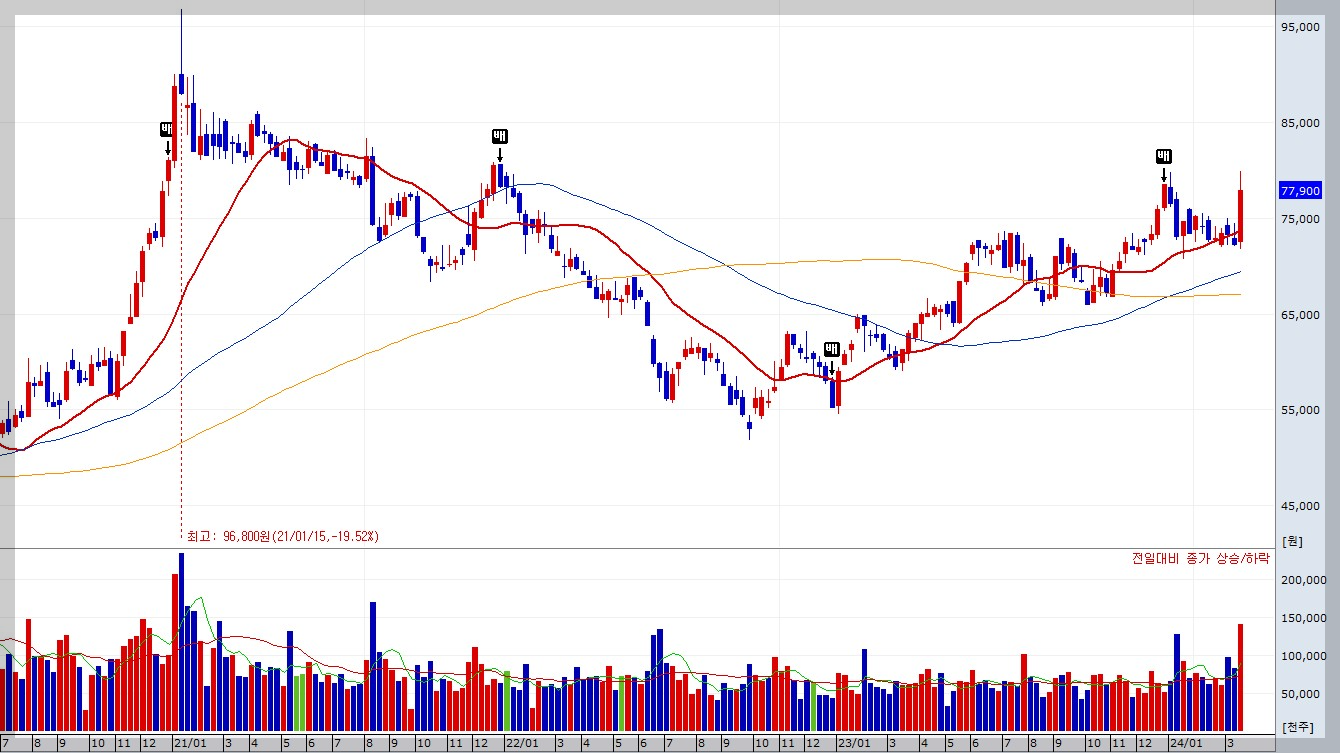Click the '배' dividend marker near 24/01
The width and height of the screenshot is (1340, 753).
[x=1164, y=156]
